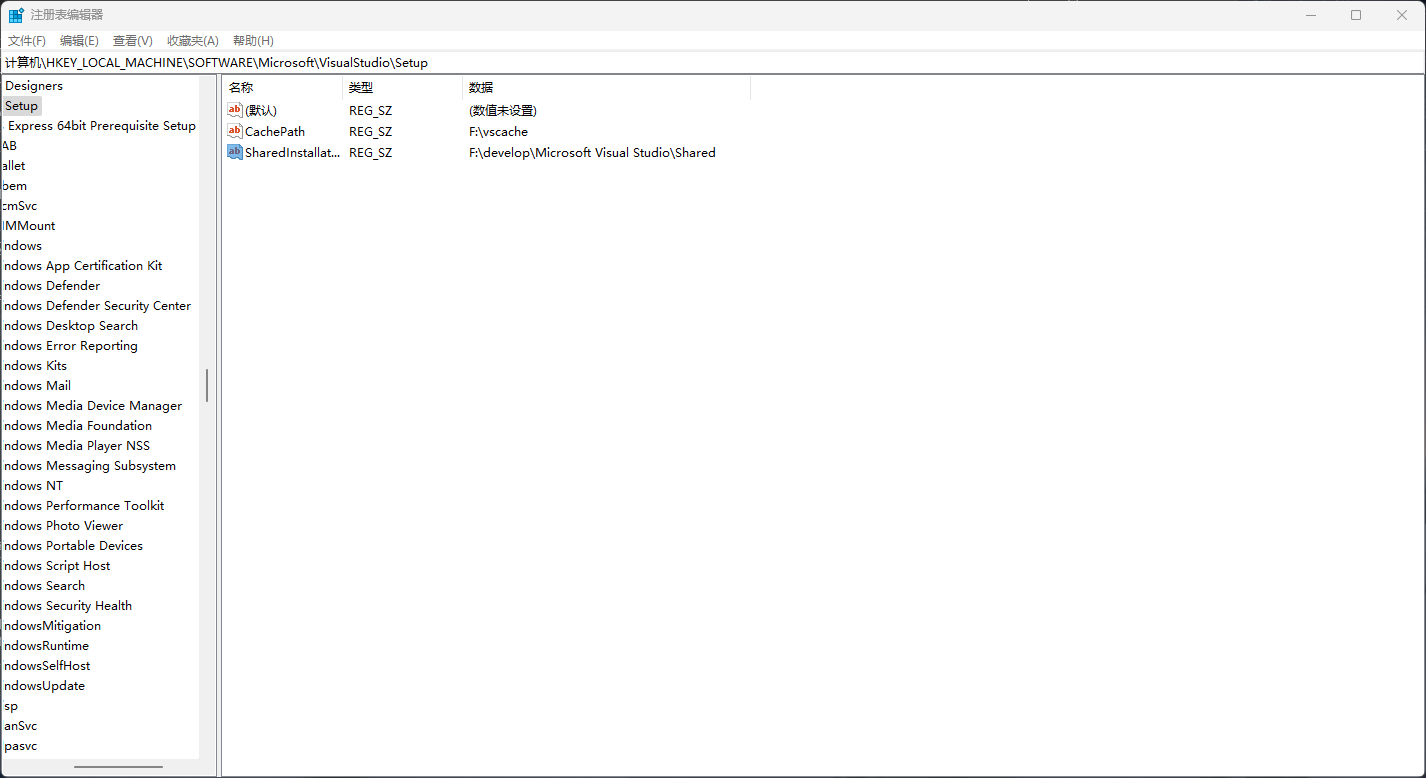Sort values by the 名称 column header
Viewport: 1426px width, 778px height.
tap(283, 88)
